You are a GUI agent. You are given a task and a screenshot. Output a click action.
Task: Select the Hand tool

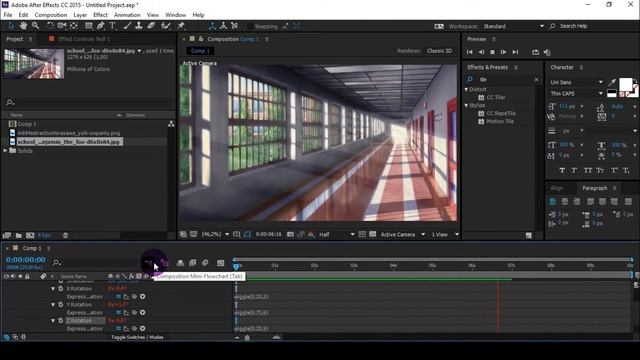(x=23, y=26)
